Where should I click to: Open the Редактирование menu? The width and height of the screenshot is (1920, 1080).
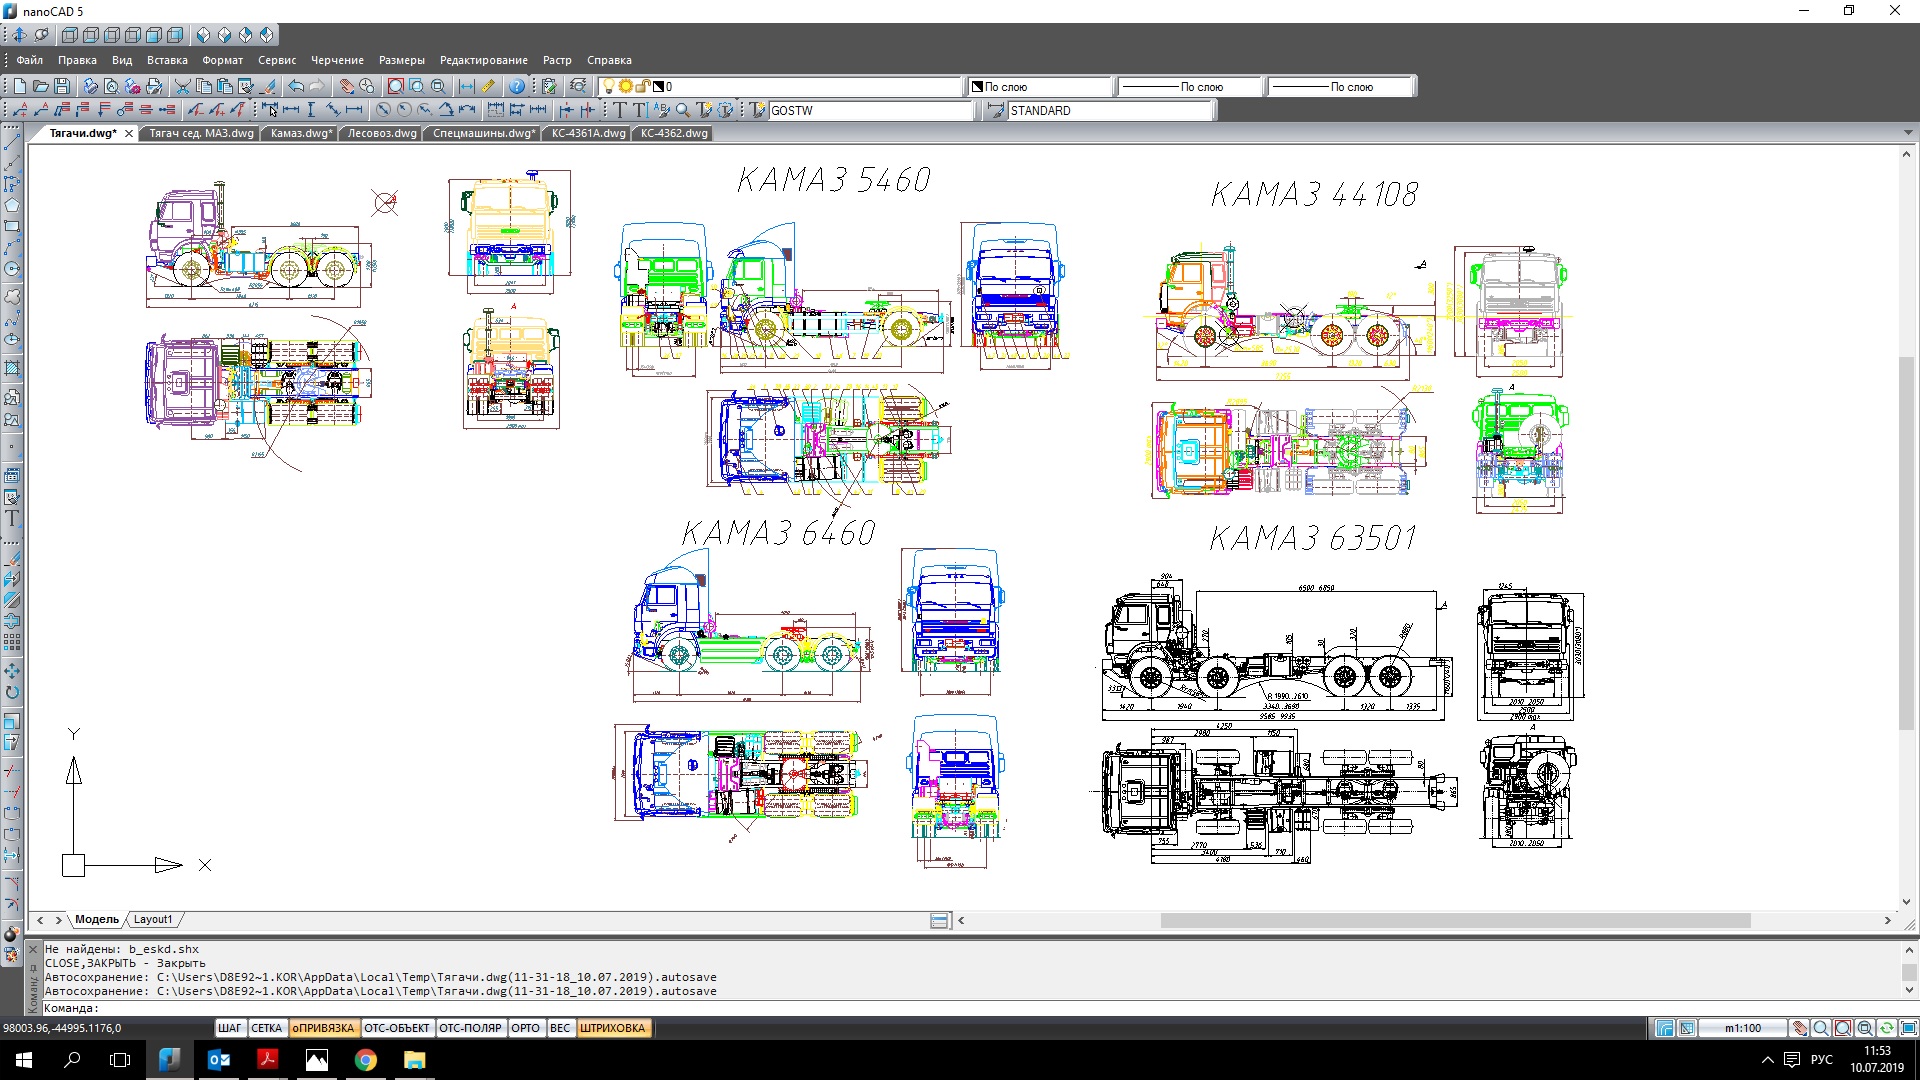click(484, 60)
